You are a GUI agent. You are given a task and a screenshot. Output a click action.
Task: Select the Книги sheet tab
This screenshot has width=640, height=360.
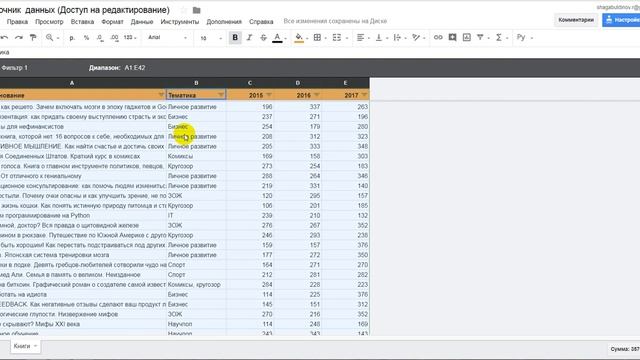25,346
